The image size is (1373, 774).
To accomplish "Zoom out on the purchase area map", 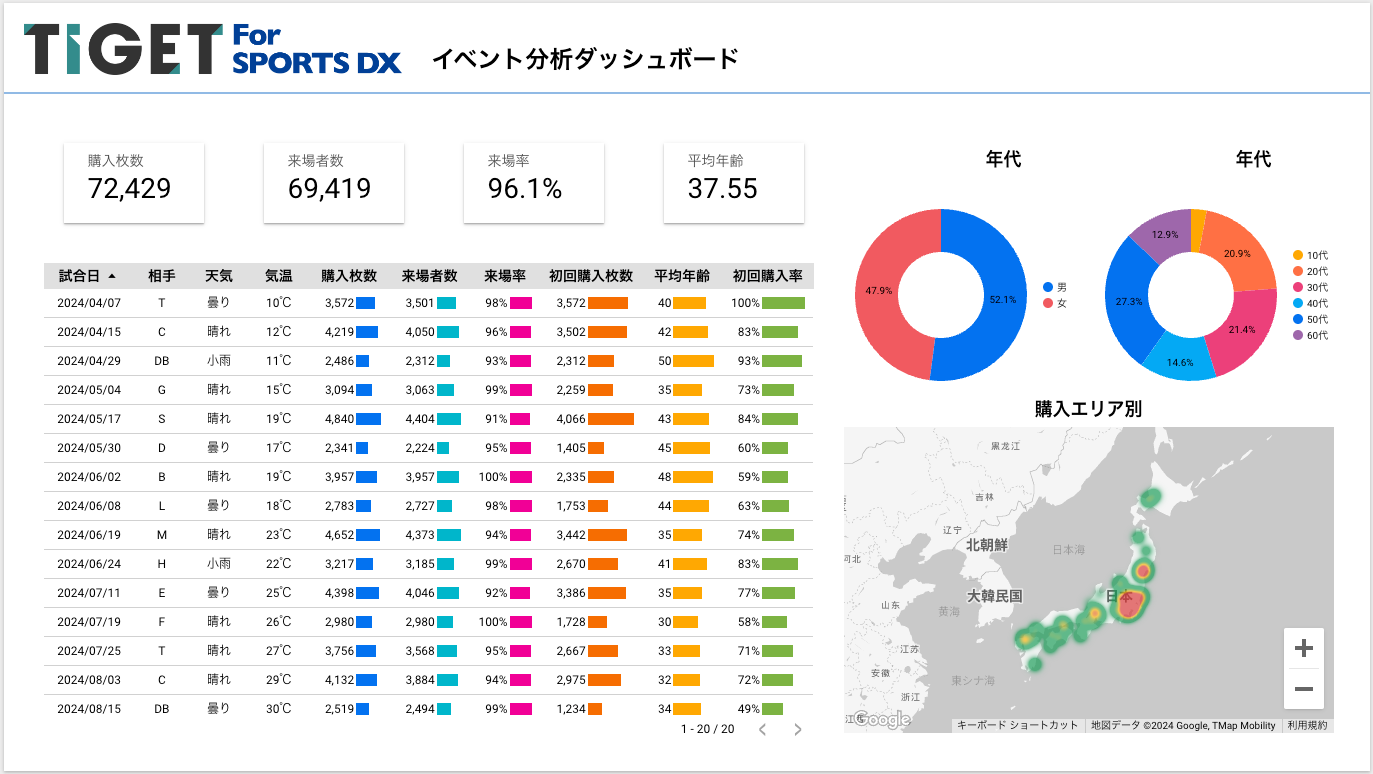I will point(1303,689).
